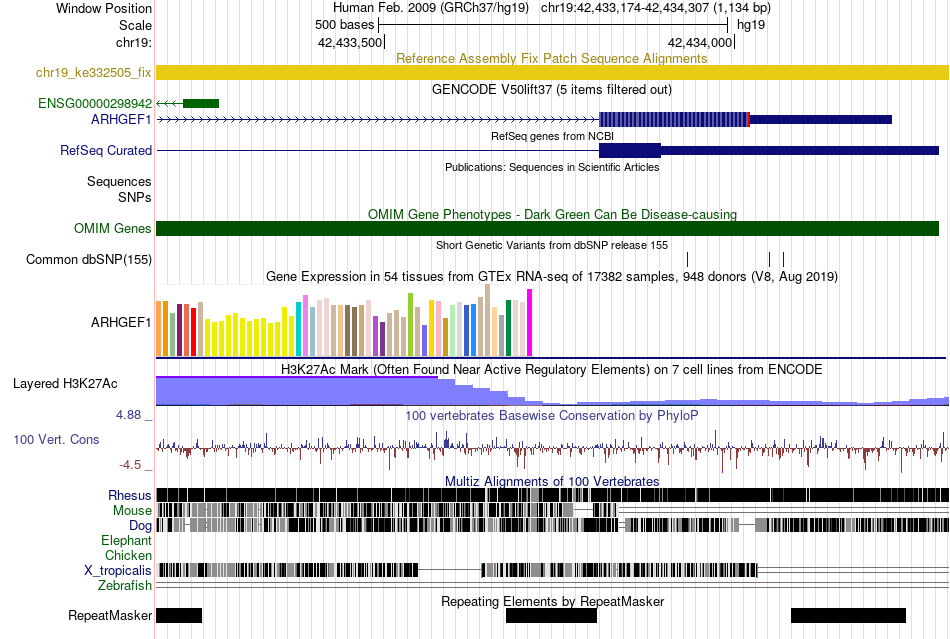Click the thin RefSeq Curated UTR block

tap(800, 150)
